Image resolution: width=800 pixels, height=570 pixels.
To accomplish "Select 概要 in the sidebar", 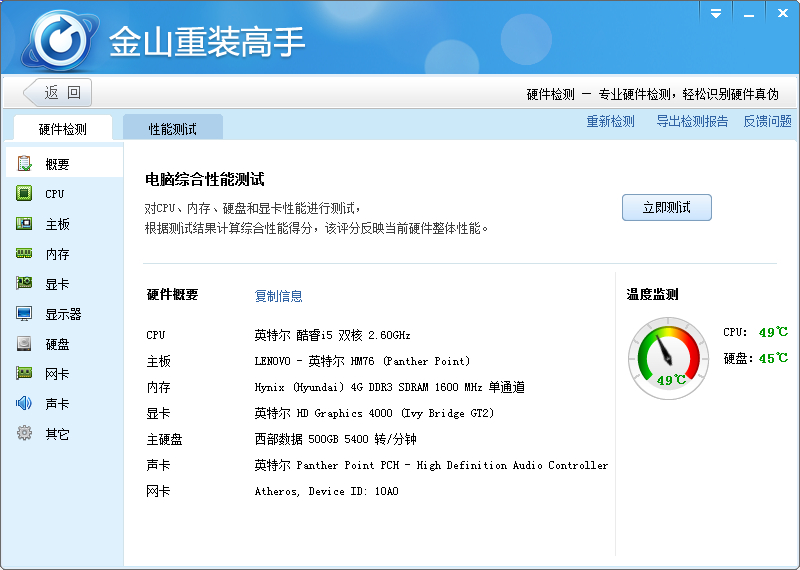I will (x=57, y=164).
